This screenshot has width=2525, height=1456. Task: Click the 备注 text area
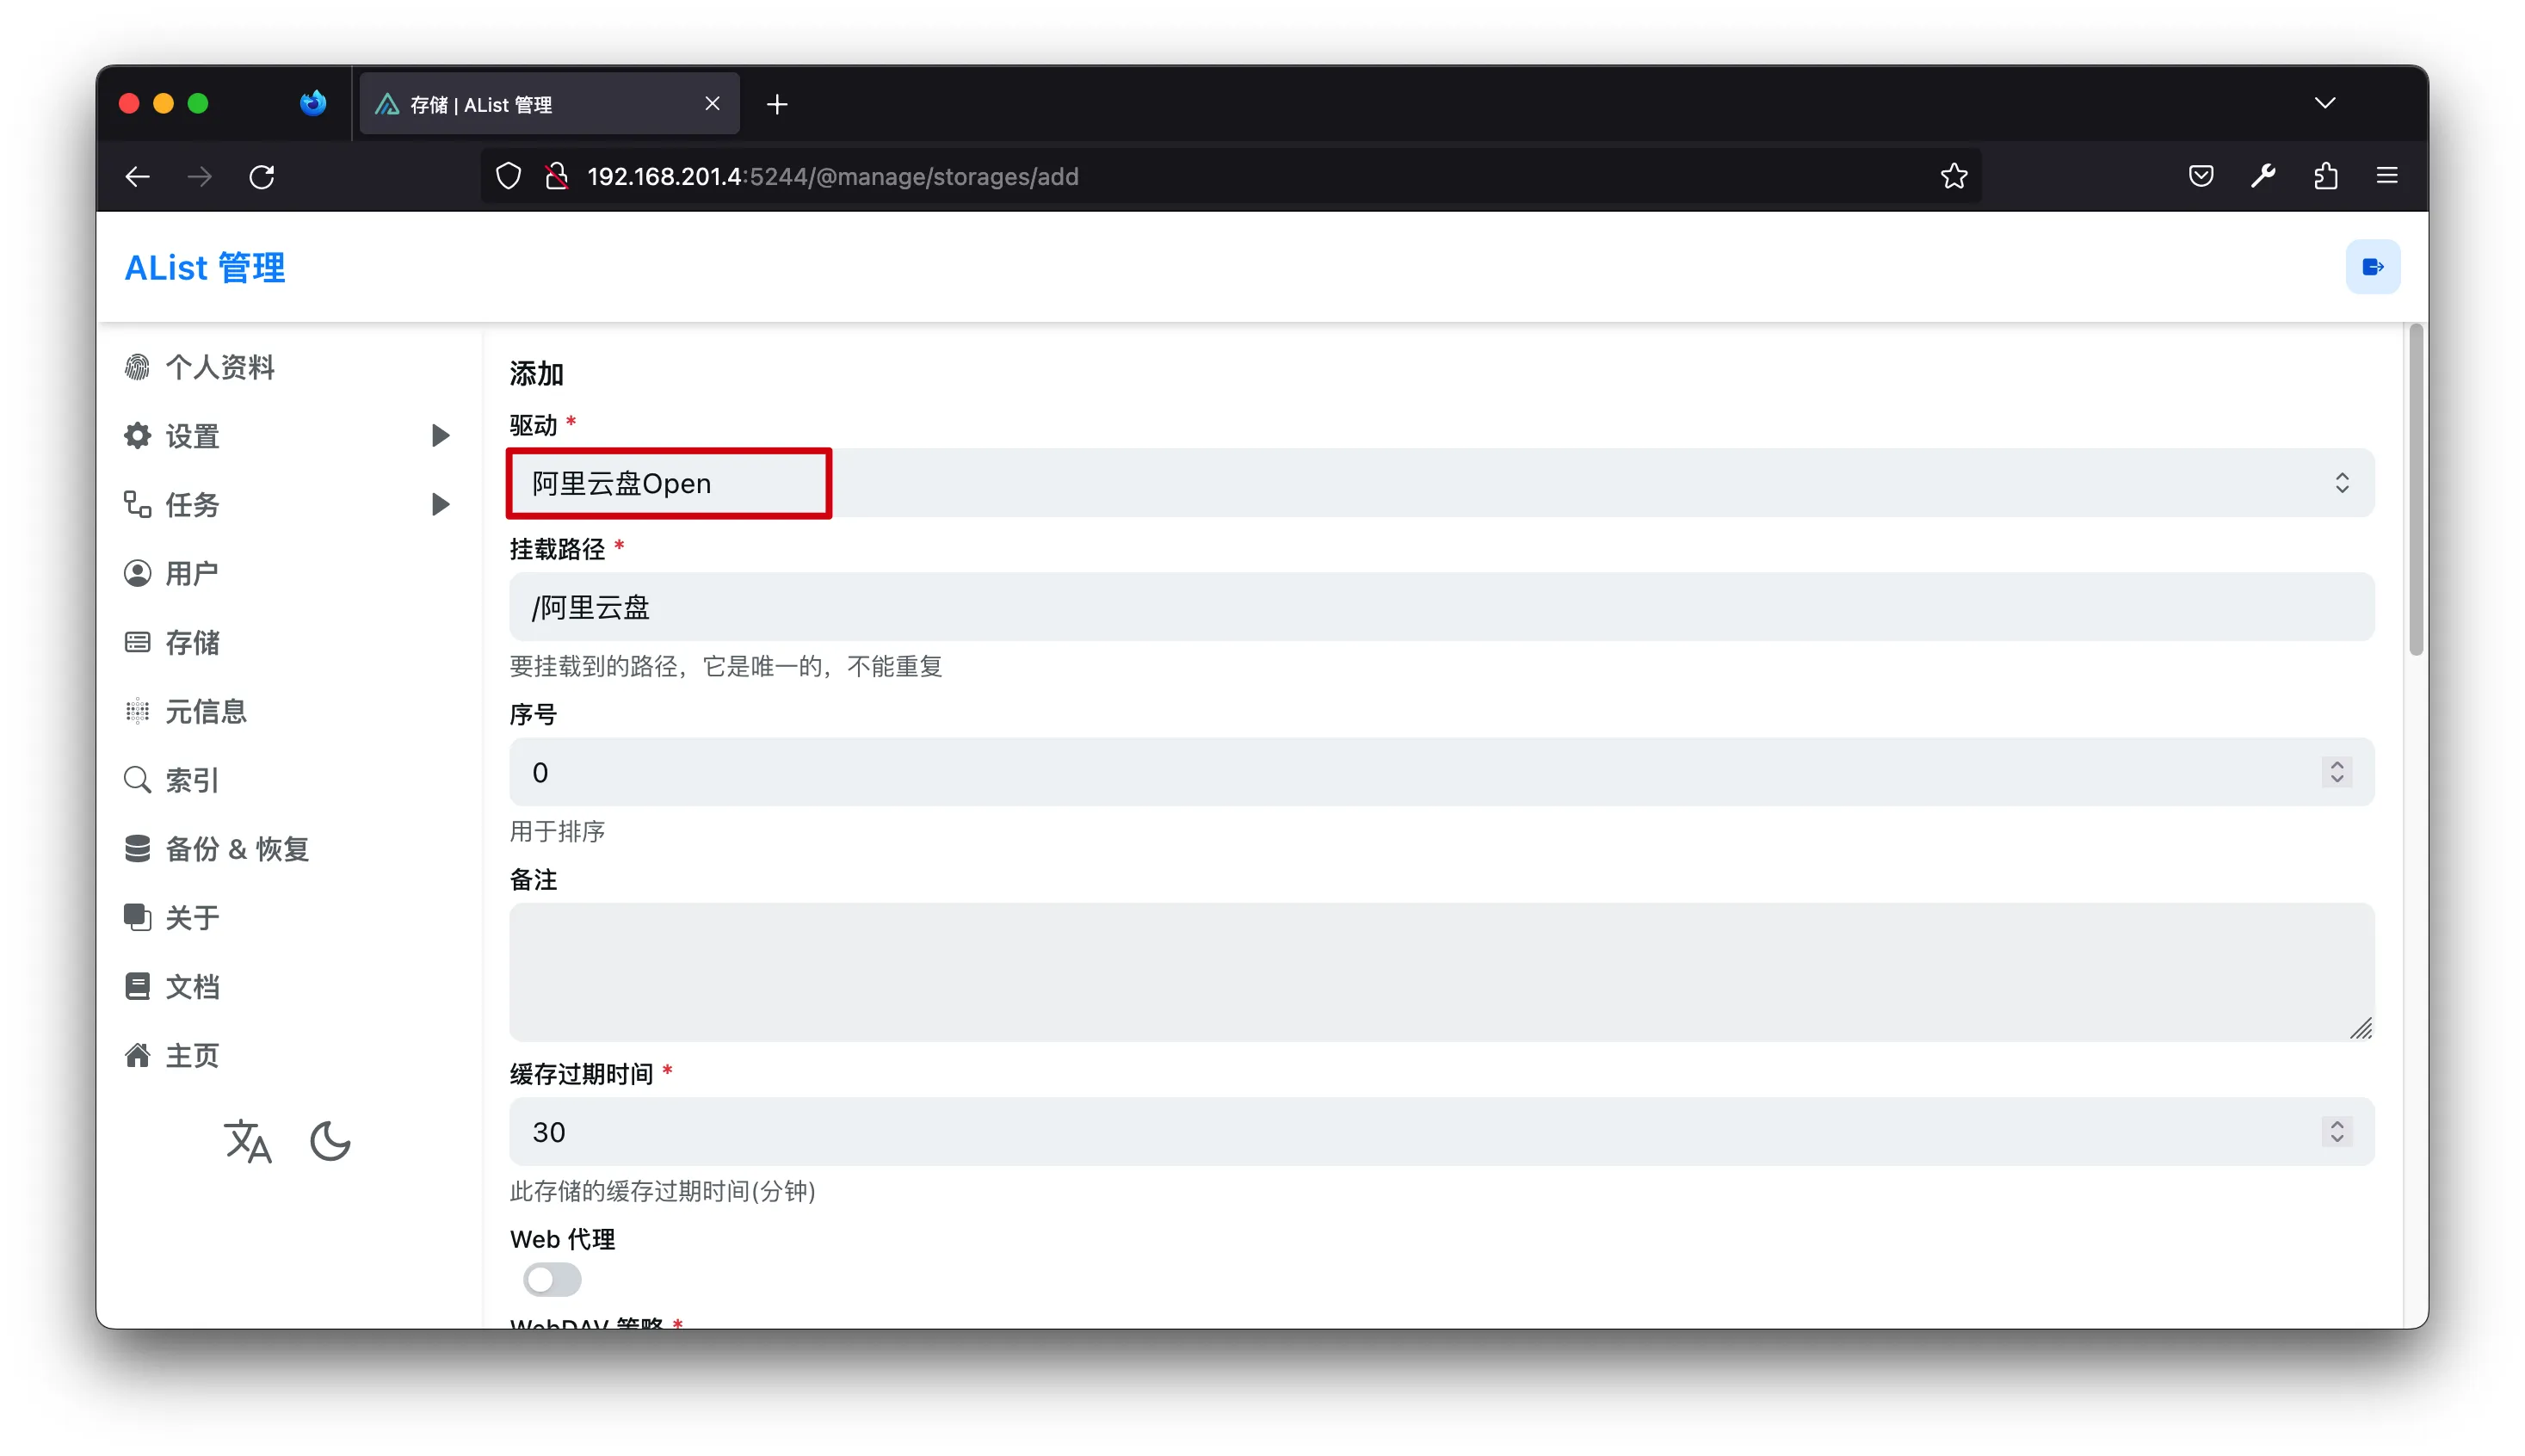point(1441,972)
